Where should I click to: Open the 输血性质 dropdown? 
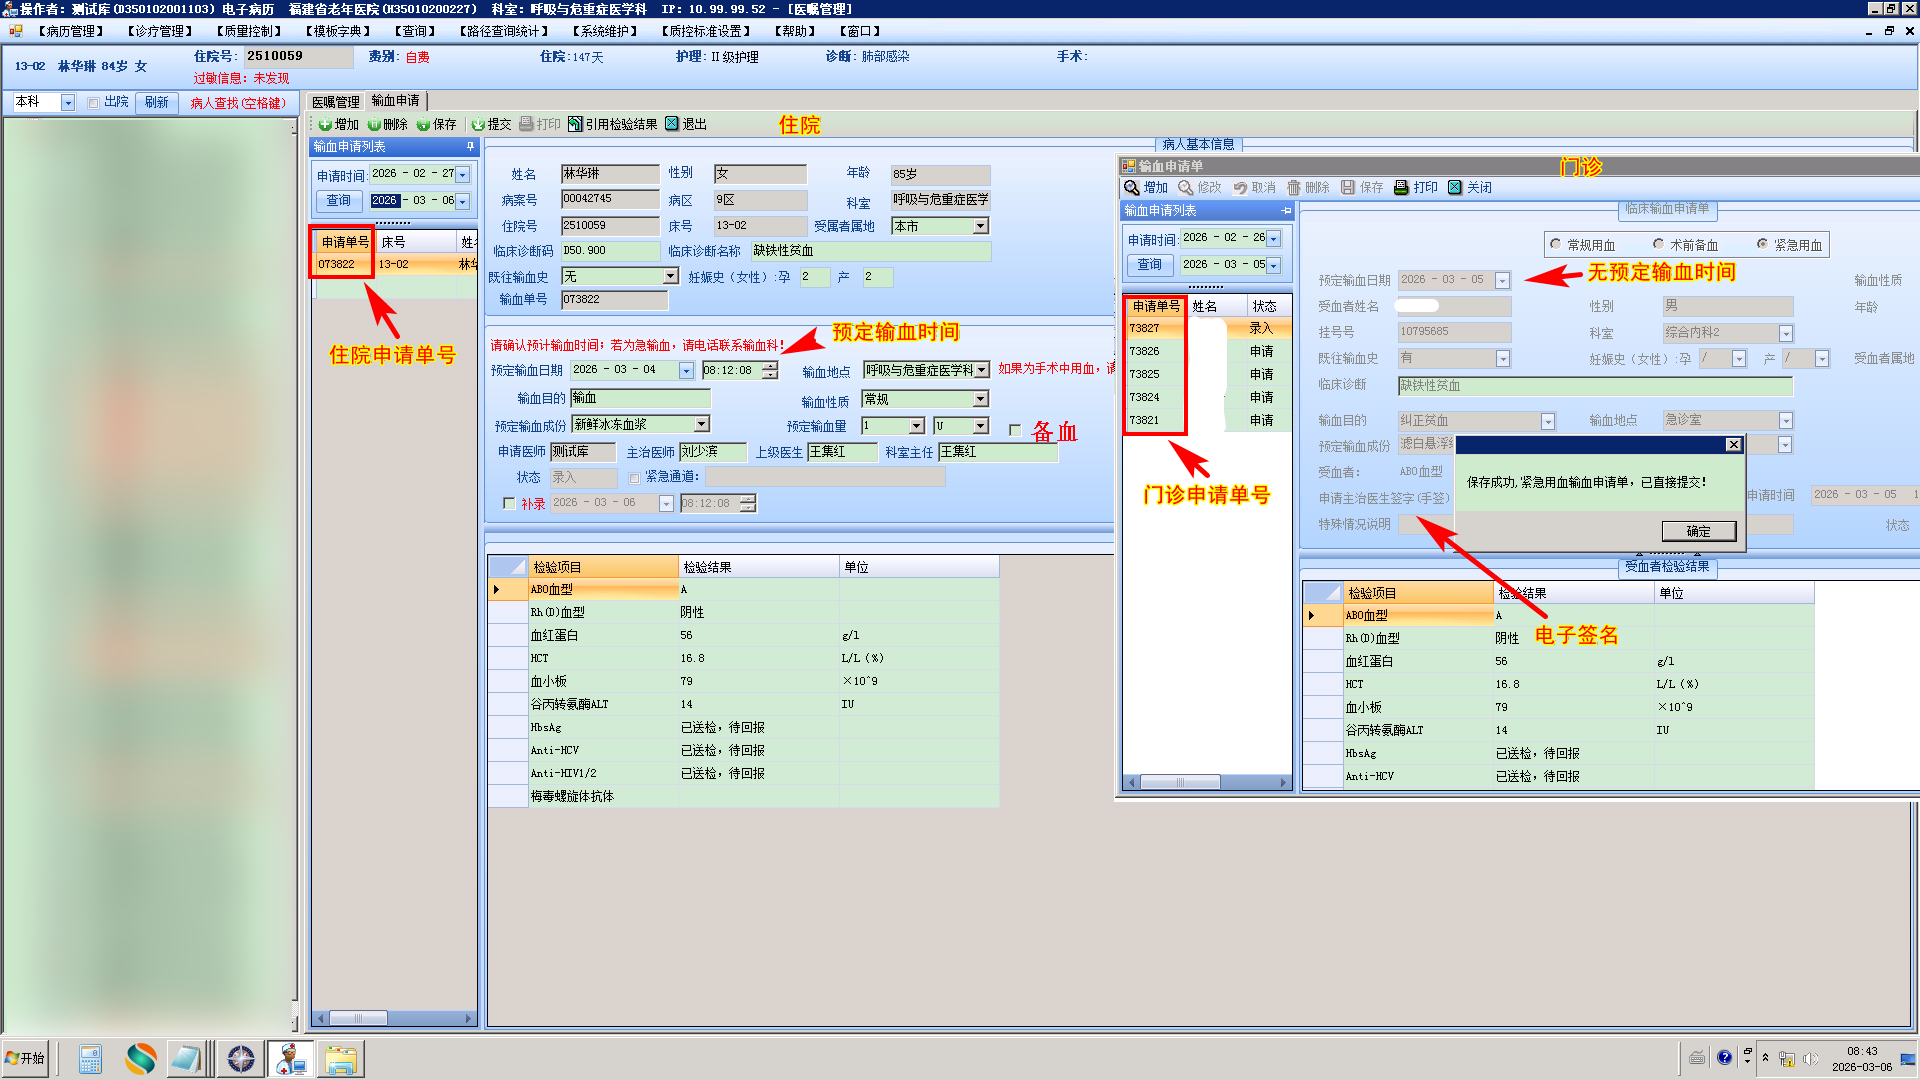point(981,399)
